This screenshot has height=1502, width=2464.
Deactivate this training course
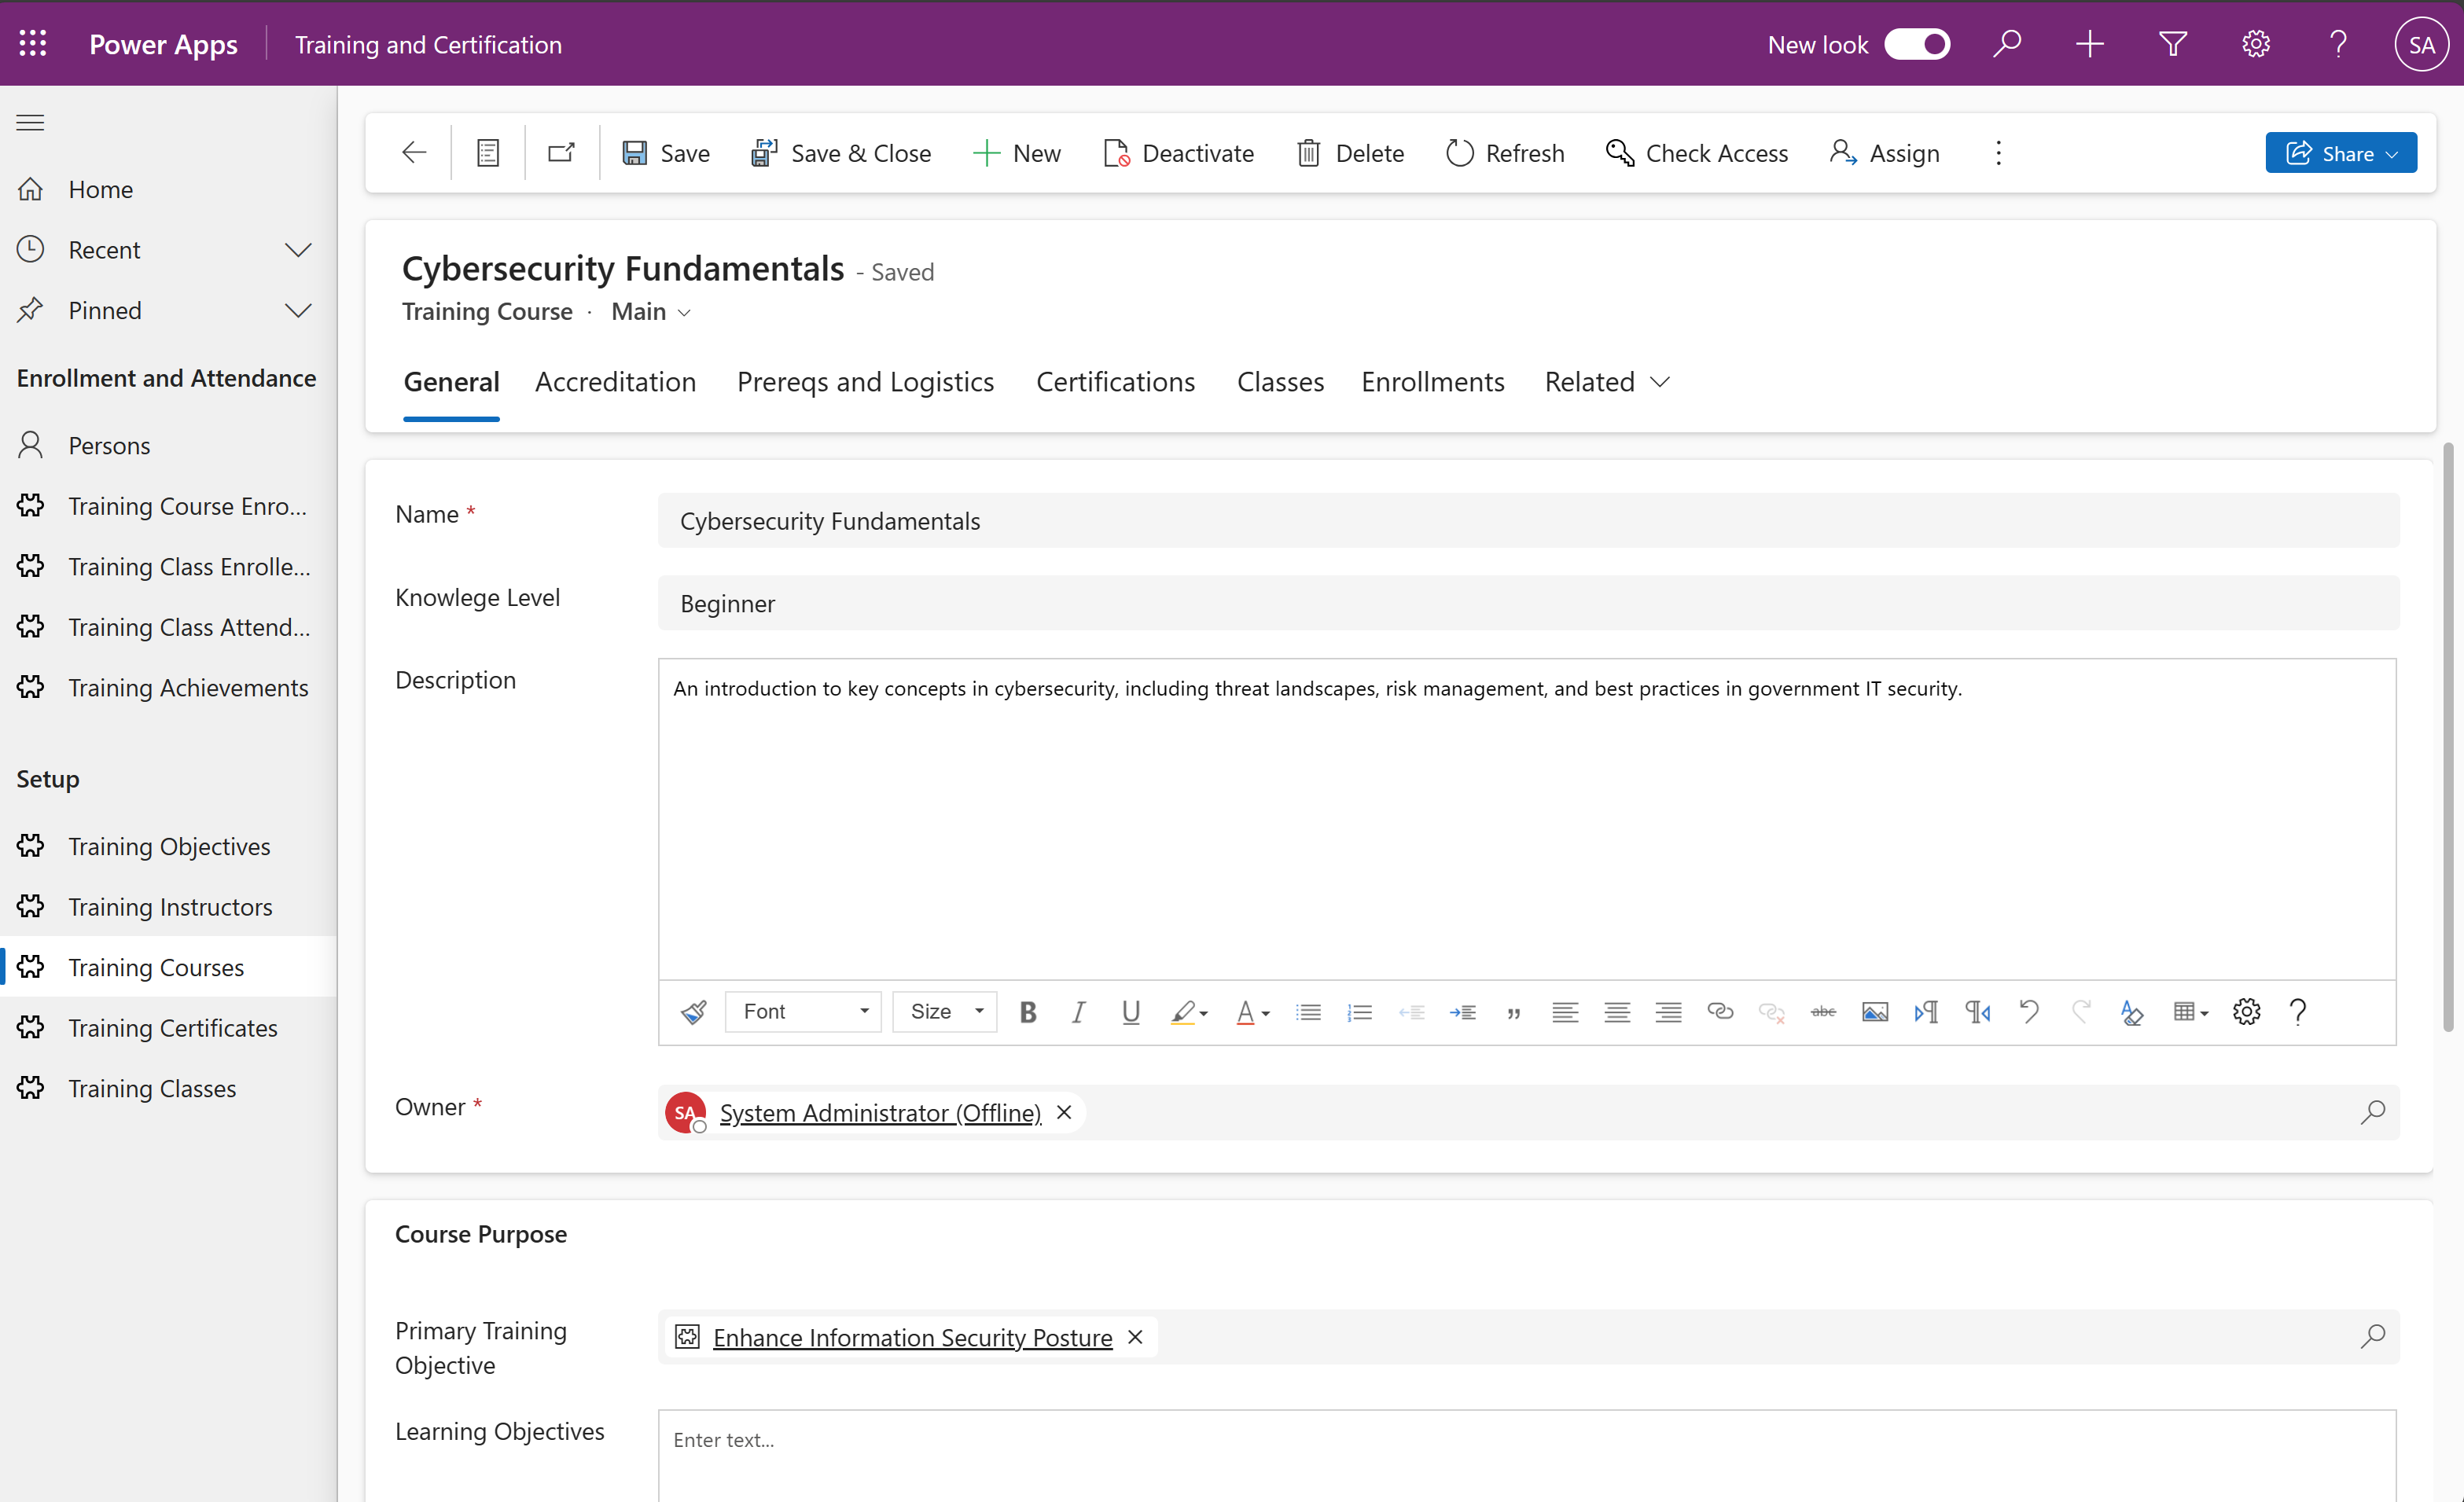tap(1179, 153)
